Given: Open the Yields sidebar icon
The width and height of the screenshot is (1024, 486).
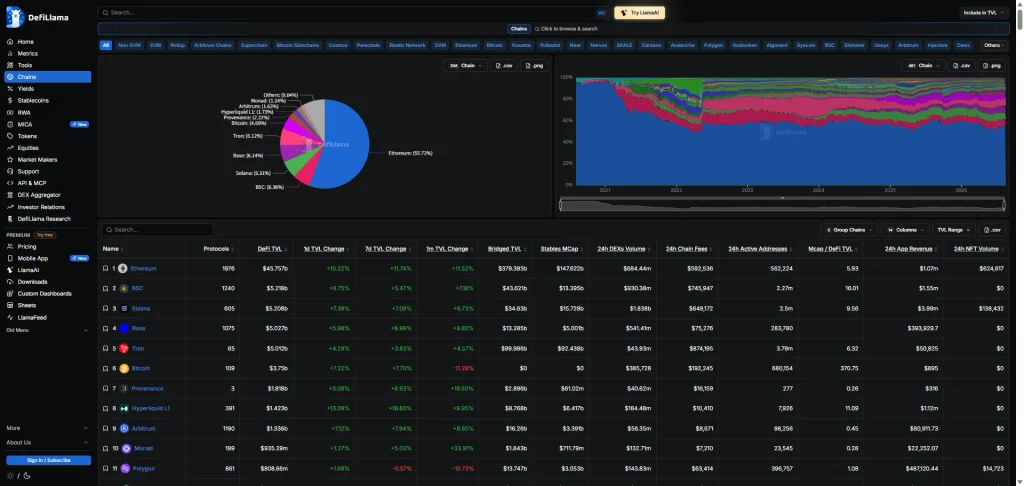Looking at the screenshot, I should (10, 89).
